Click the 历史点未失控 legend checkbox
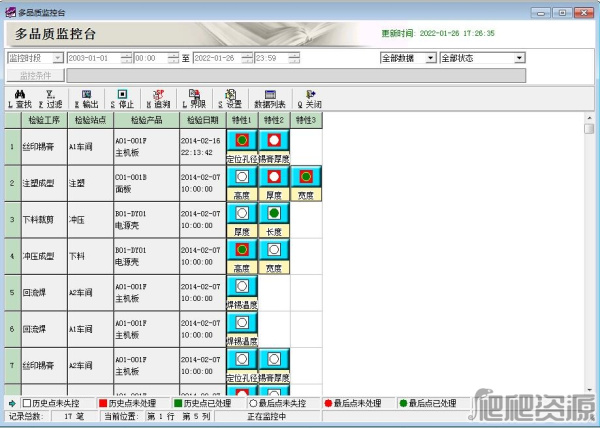The width and height of the screenshot is (600, 428). [x=26, y=403]
